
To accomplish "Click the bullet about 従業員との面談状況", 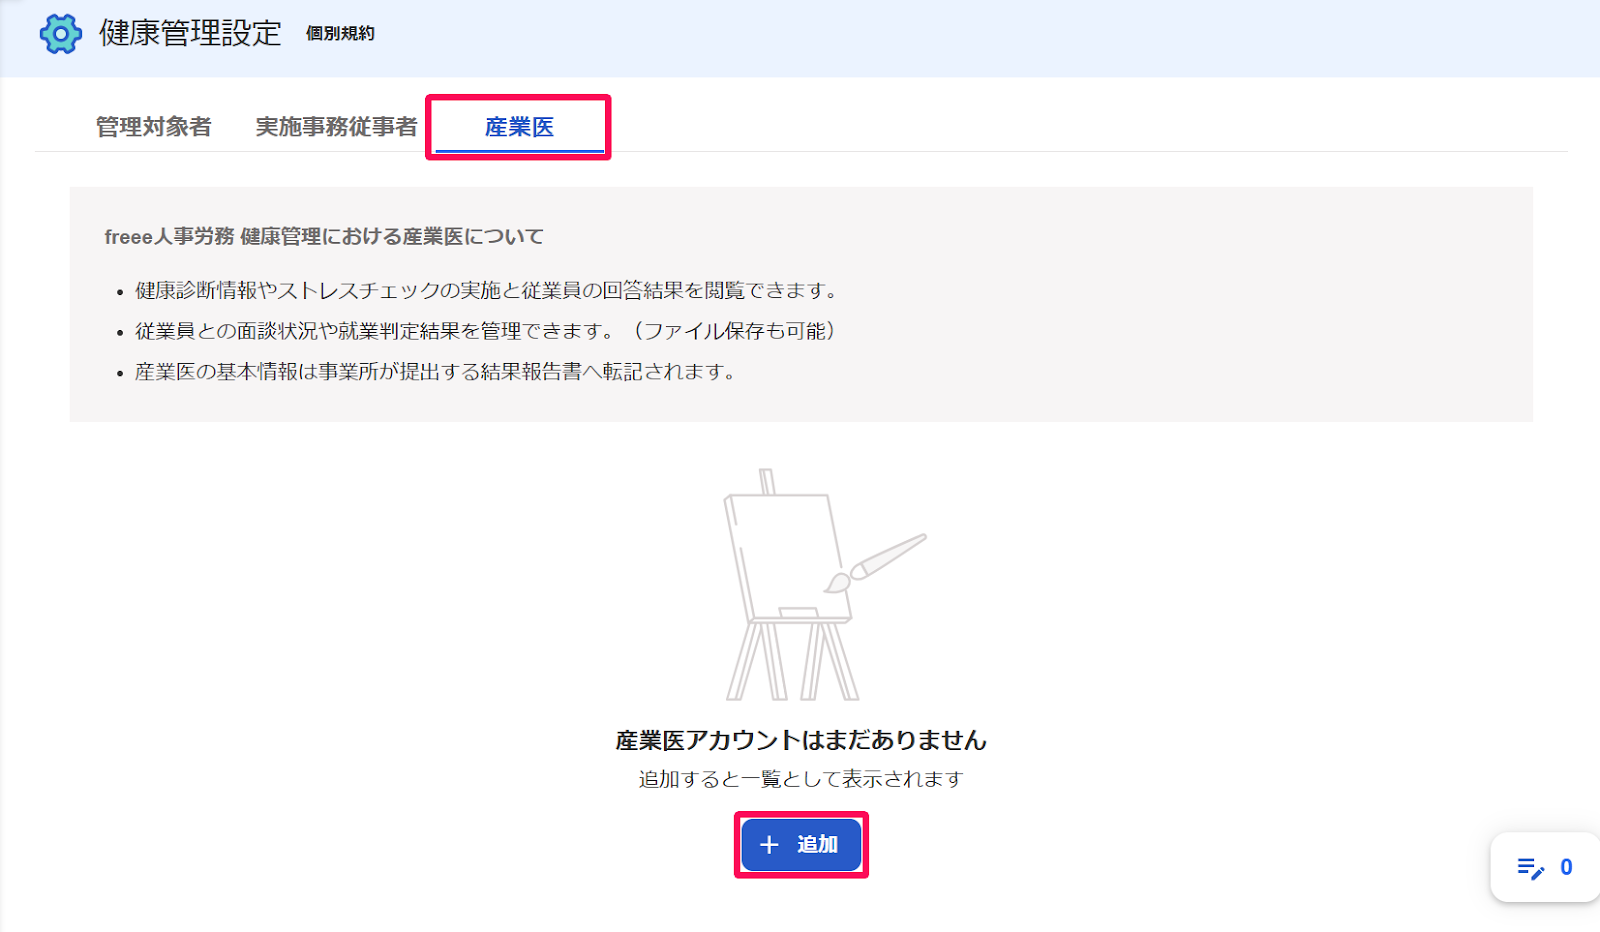I will point(485,331).
